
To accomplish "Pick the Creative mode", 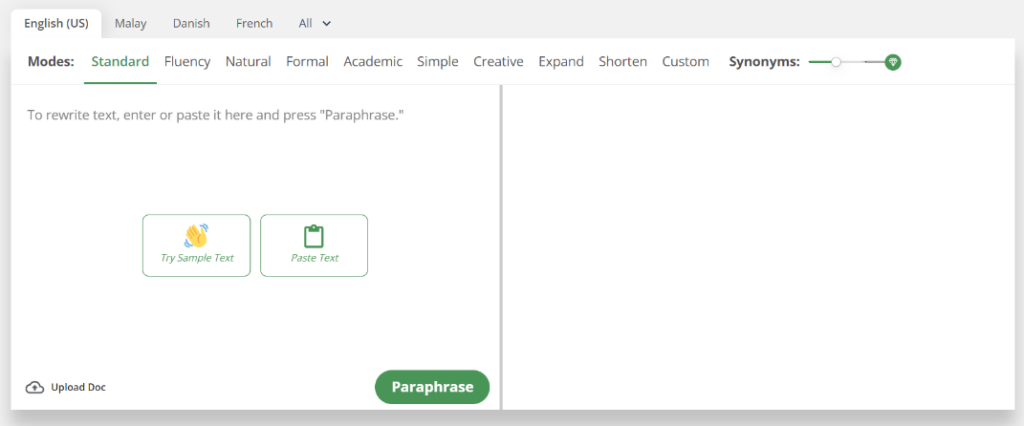I will click(498, 62).
